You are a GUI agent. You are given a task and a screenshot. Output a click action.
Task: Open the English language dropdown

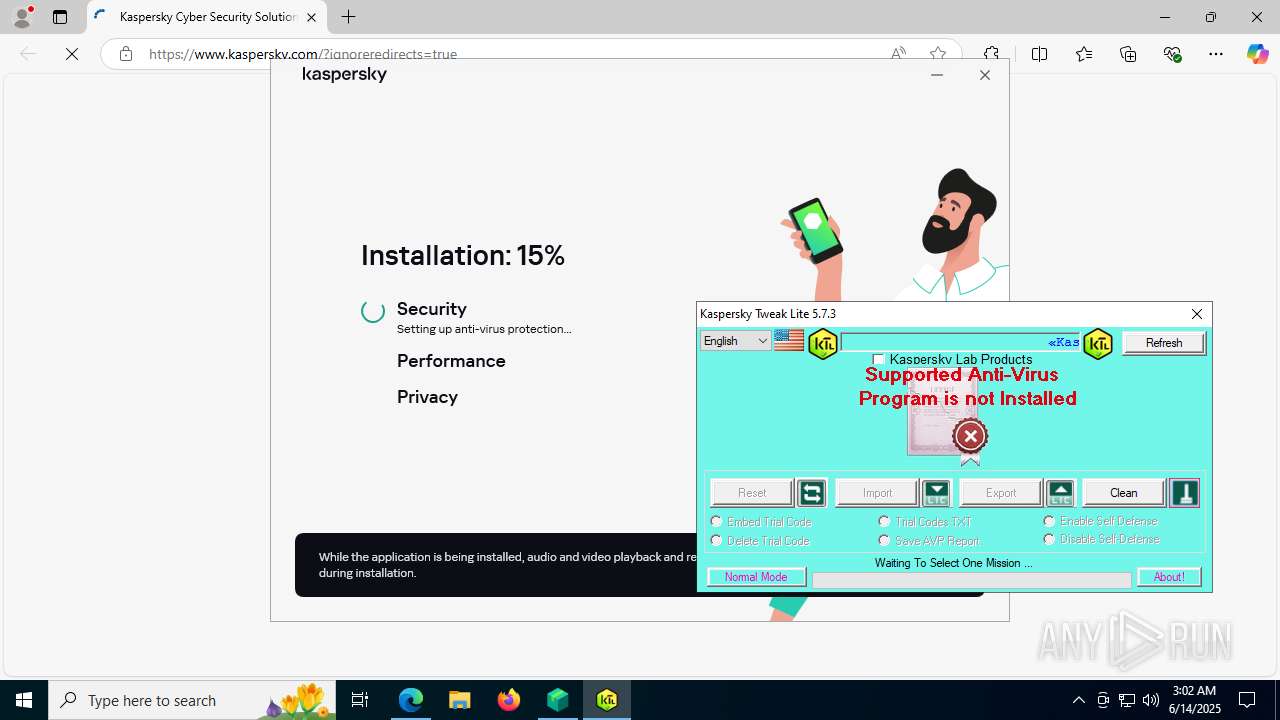[x=735, y=341]
